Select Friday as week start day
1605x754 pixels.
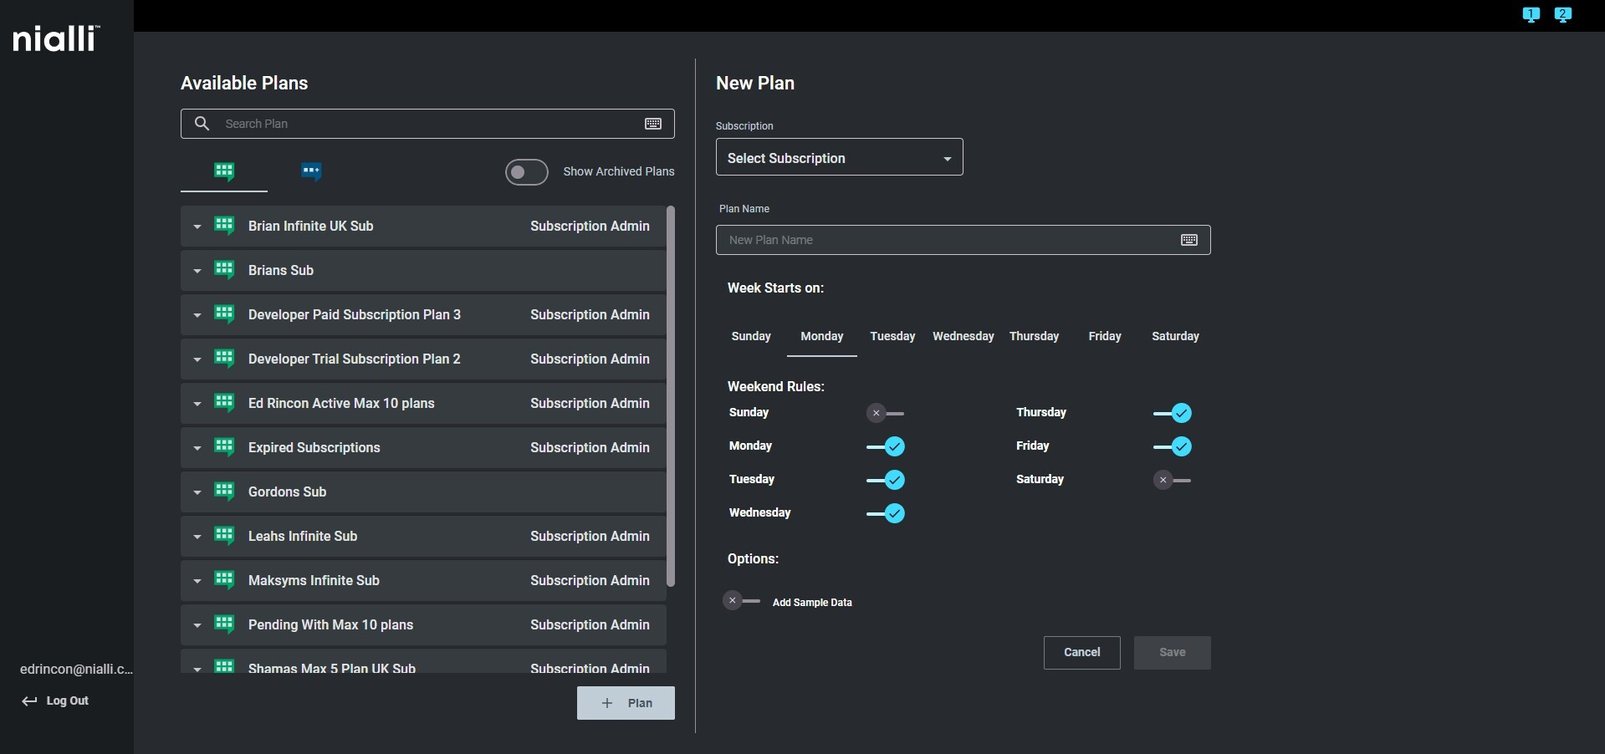[1104, 336]
